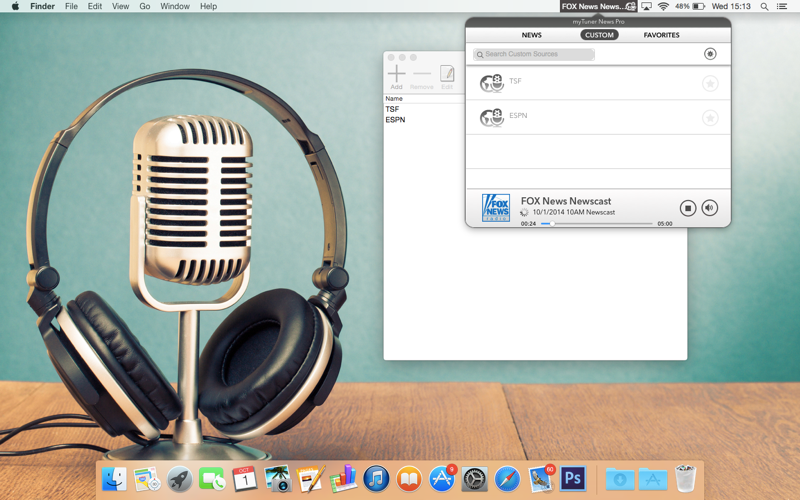This screenshot has width=800, height=500.
Task: Click the 00:24 elapsed time label
Action: pyautogui.click(x=528, y=223)
